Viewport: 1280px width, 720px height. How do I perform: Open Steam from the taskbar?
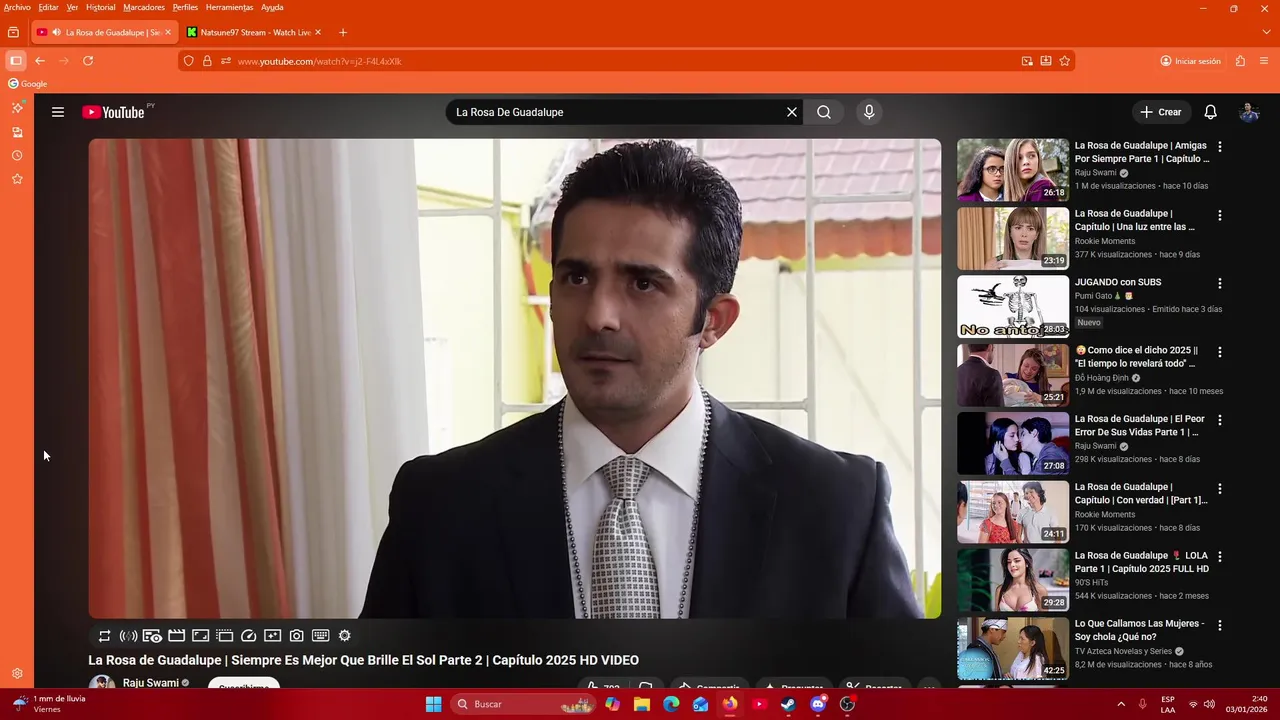click(x=788, y=704)
